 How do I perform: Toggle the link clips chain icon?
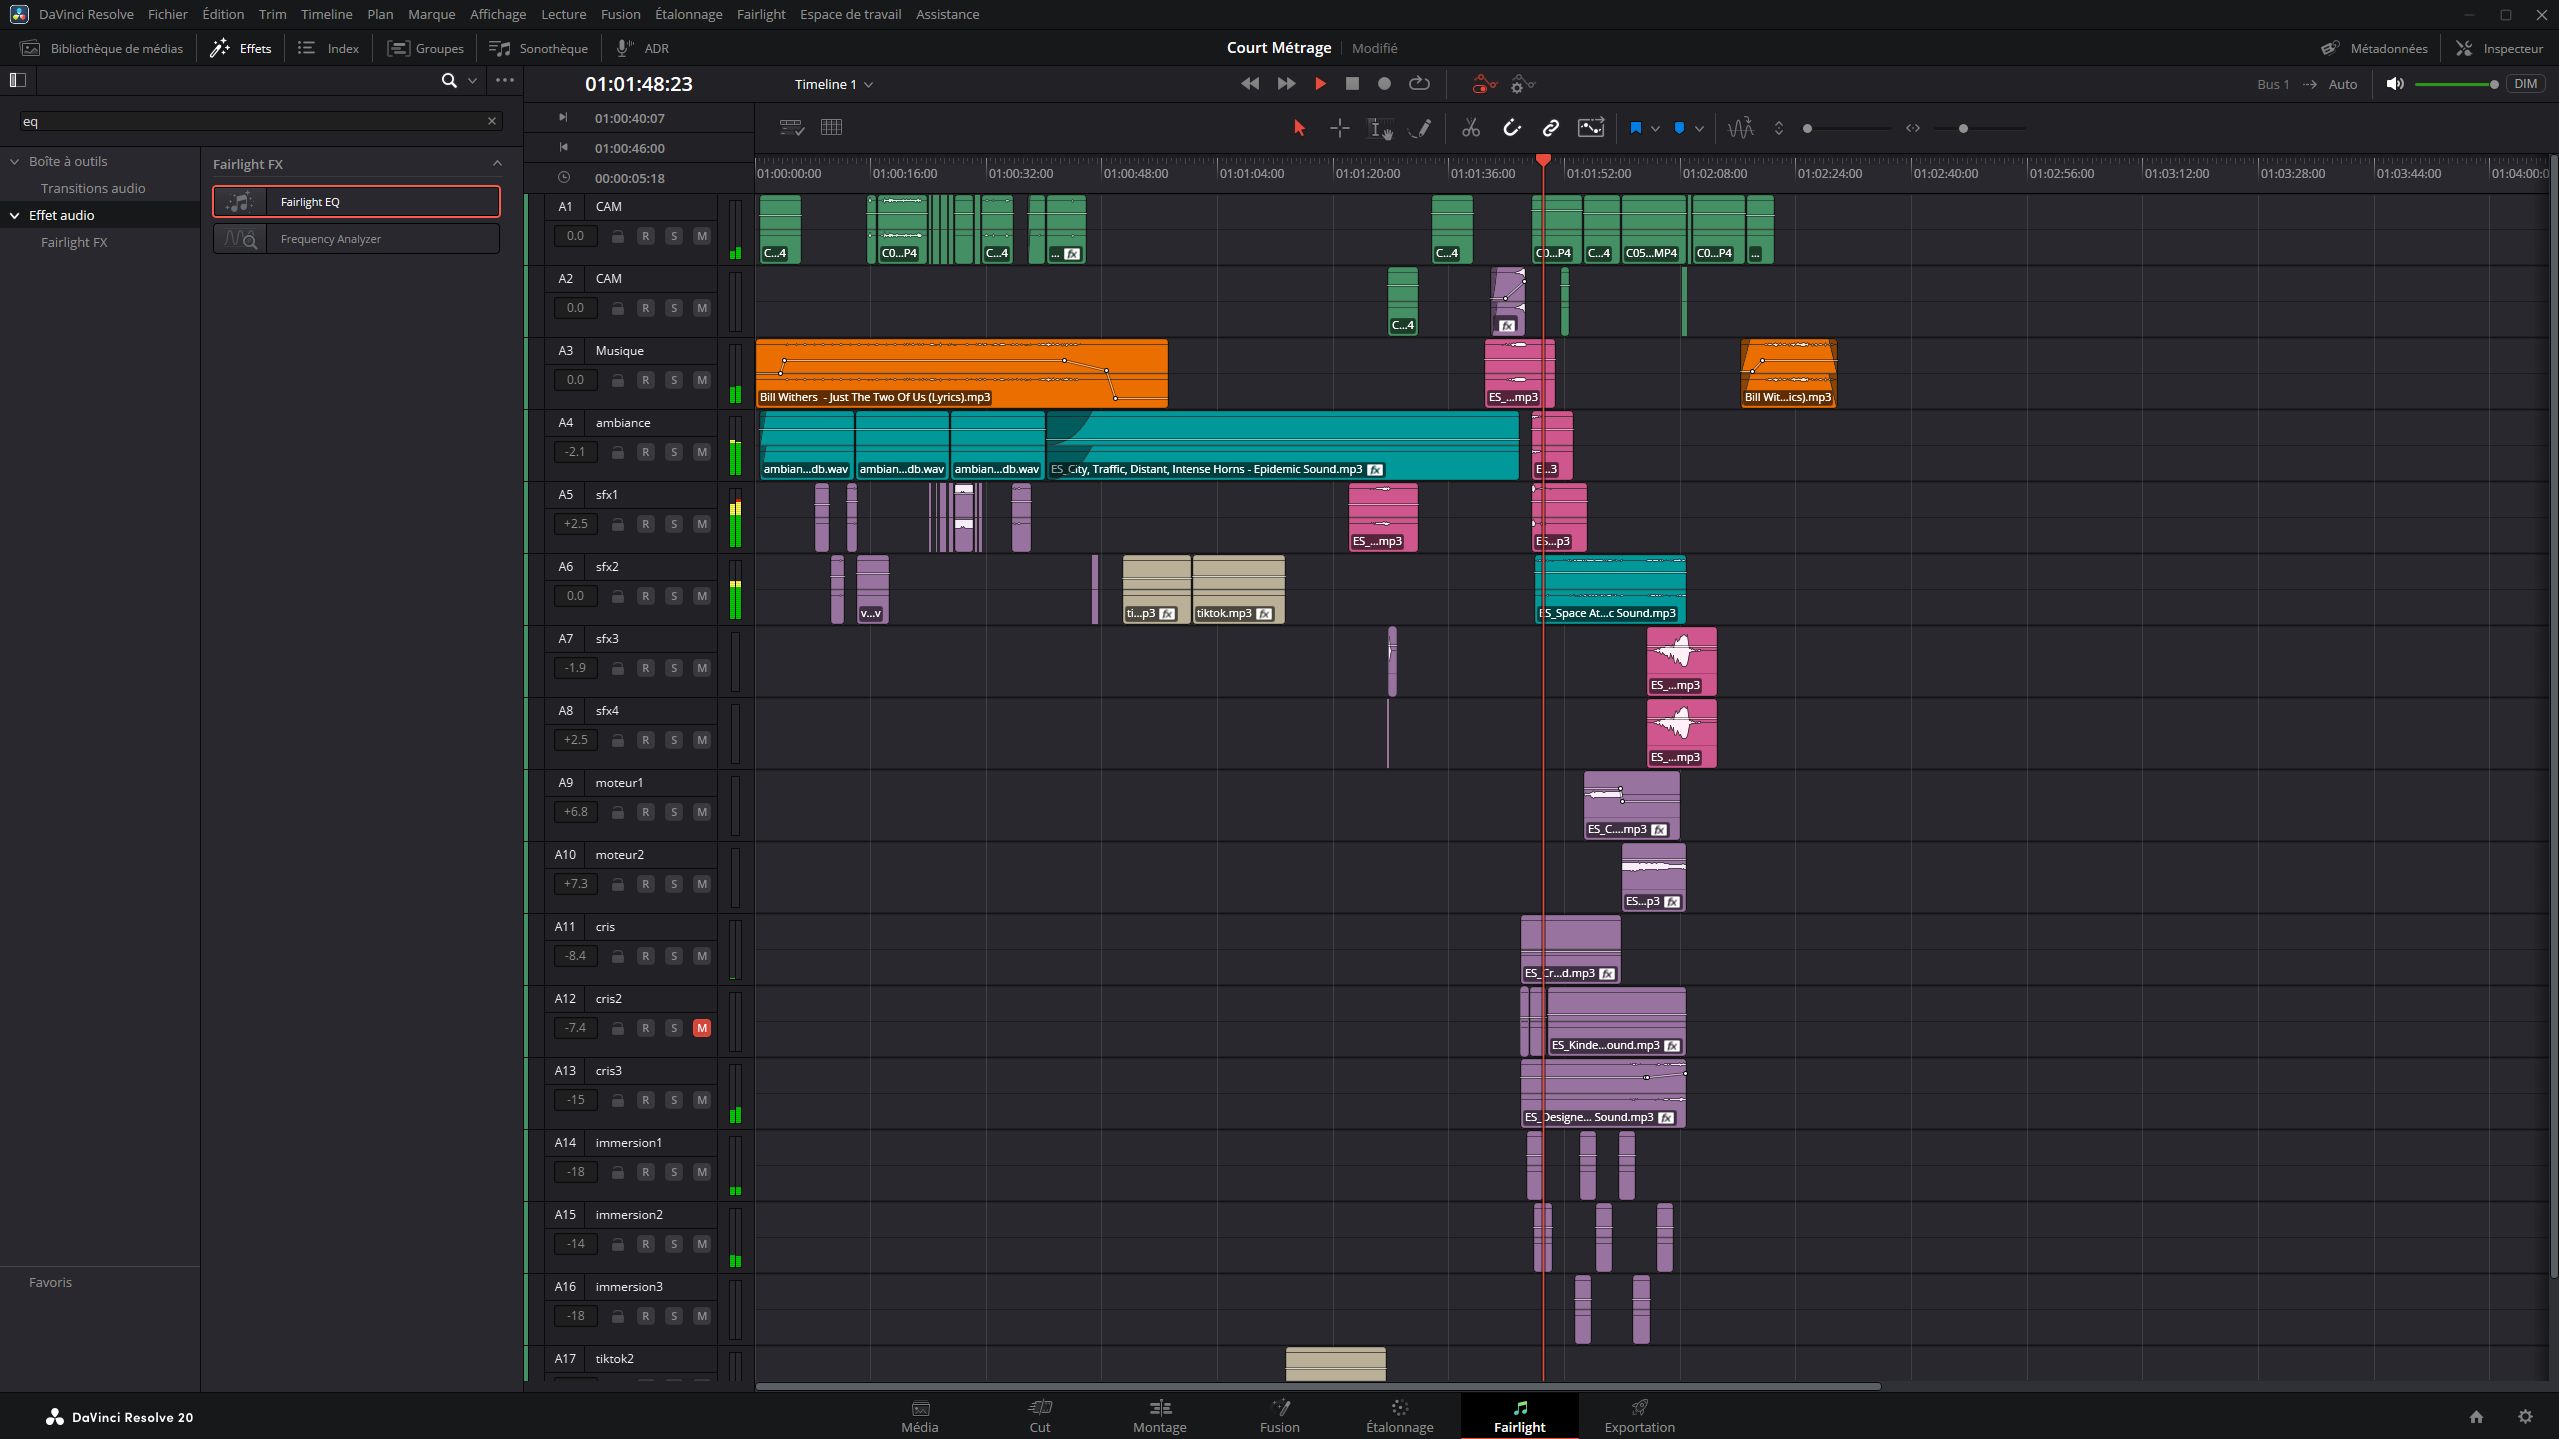(1550, 128)
